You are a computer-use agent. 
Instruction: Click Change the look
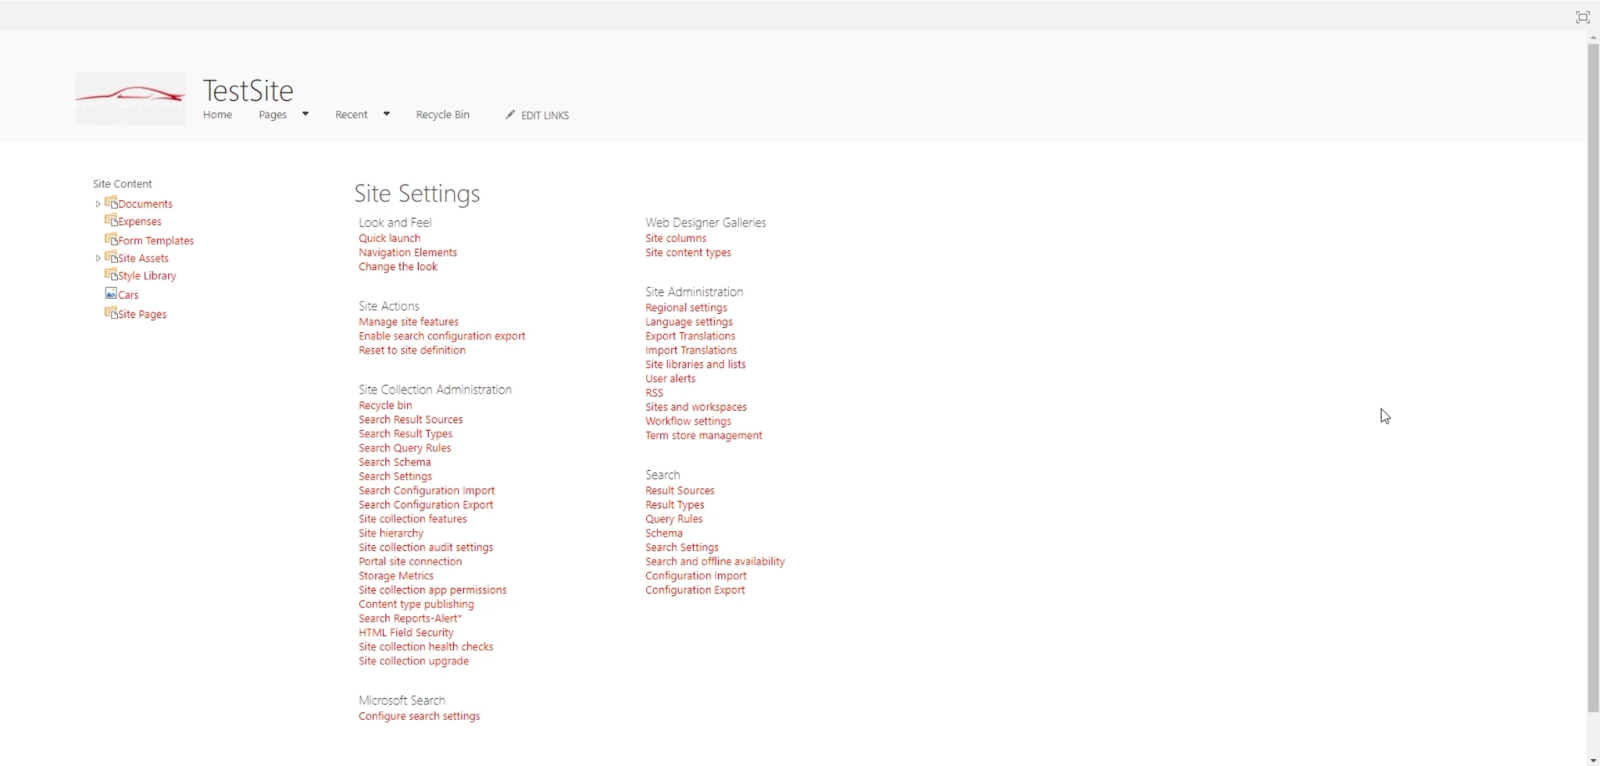coord(398,266)
